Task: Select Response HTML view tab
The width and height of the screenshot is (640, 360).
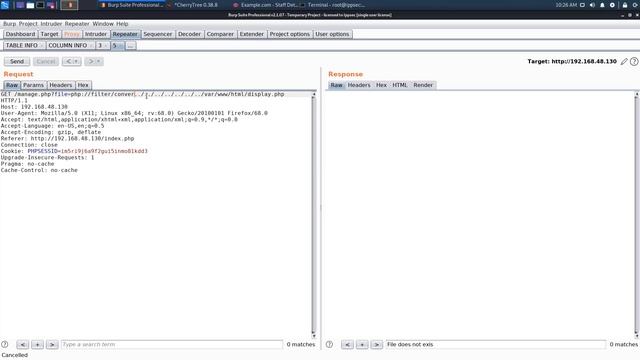Action: (400, 85)
